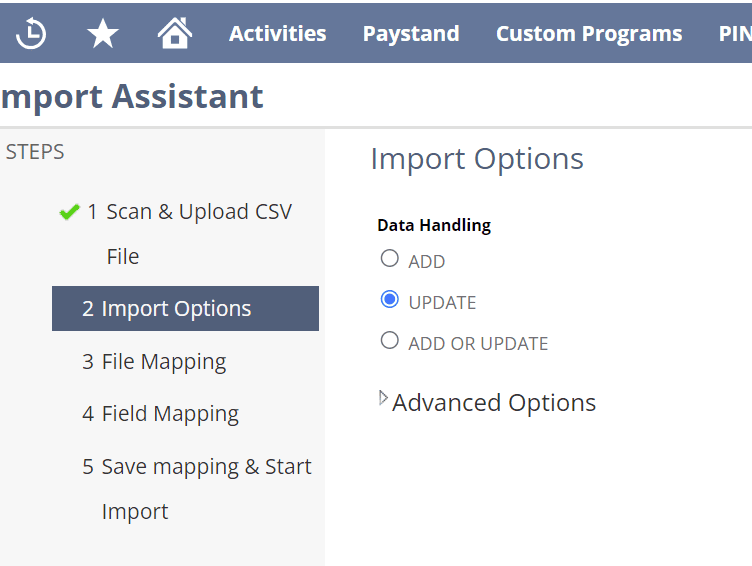
Task: Select the UPDATE radio button
Action: (389, 300)
